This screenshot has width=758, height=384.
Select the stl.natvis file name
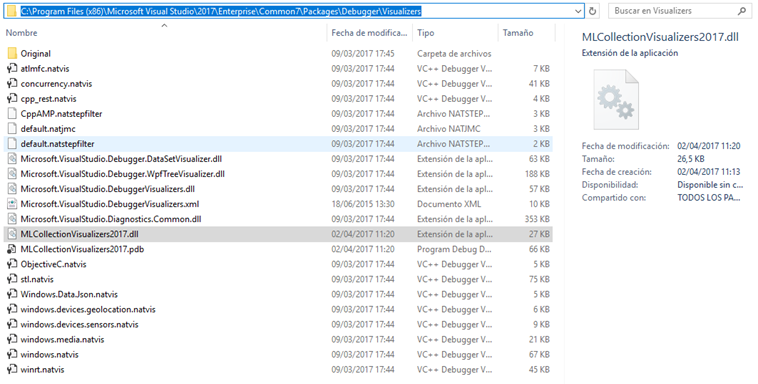pyautogui.click(x=37, y=279)
